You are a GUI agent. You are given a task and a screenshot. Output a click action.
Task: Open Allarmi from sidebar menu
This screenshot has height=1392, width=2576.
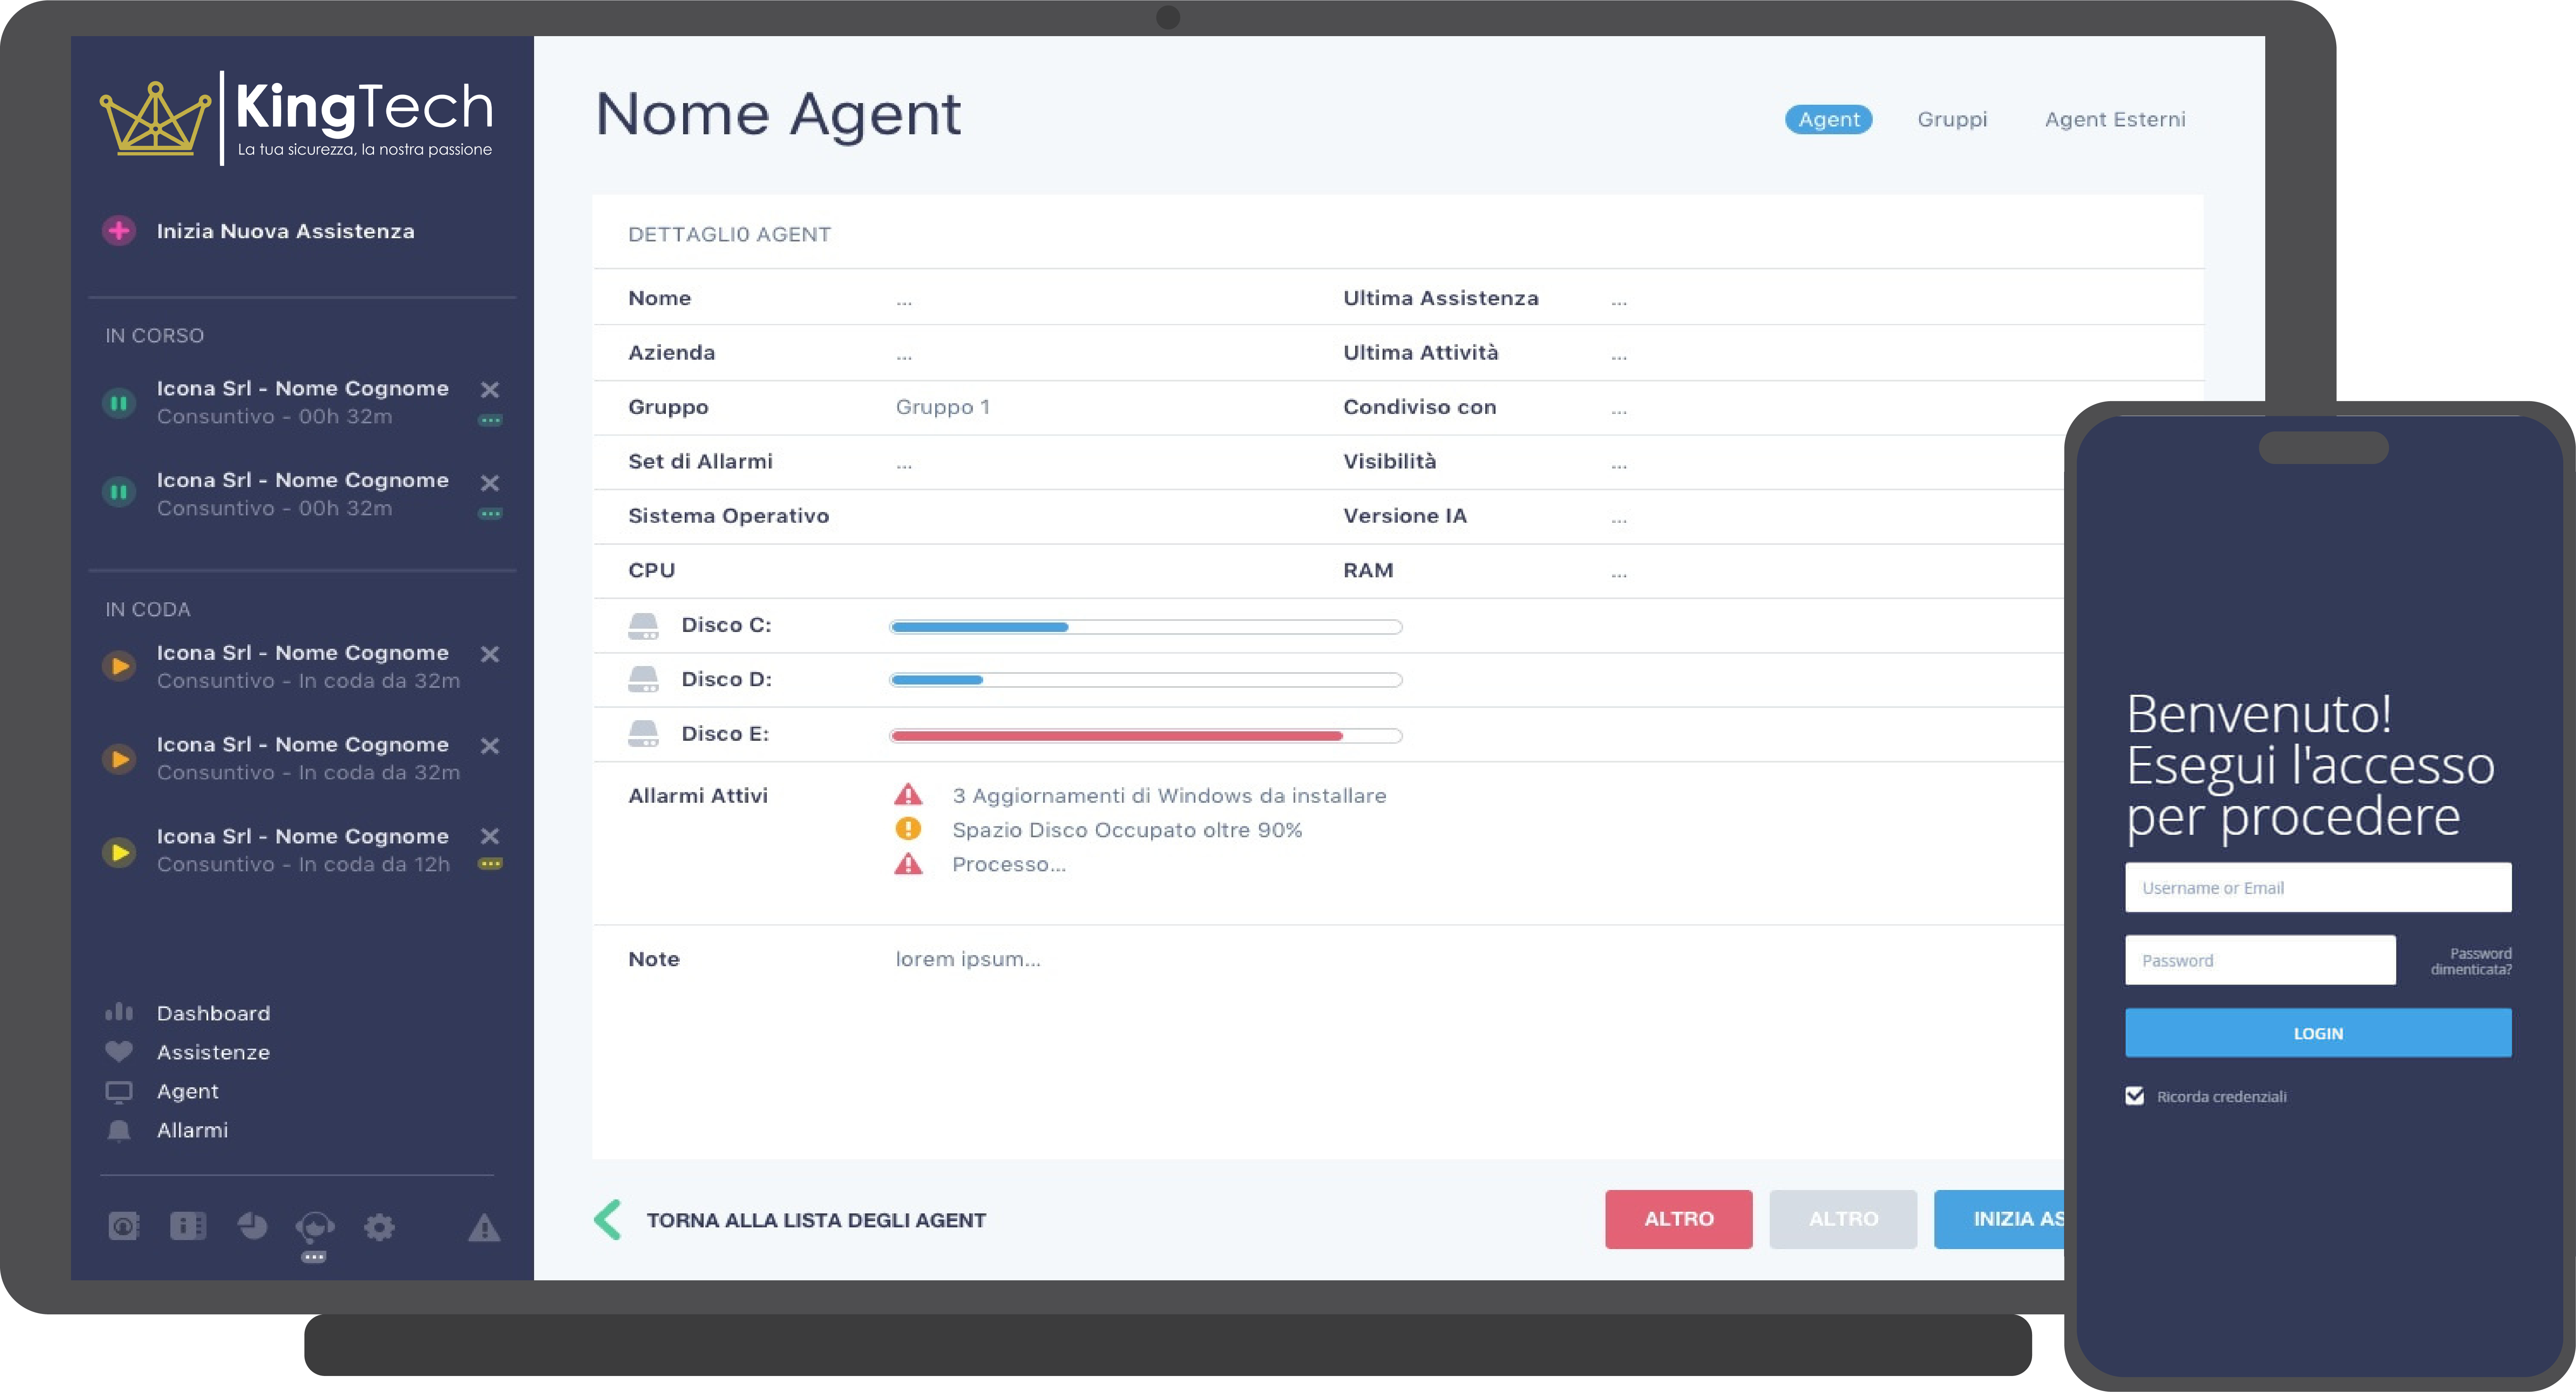(x=192, y=1130)
